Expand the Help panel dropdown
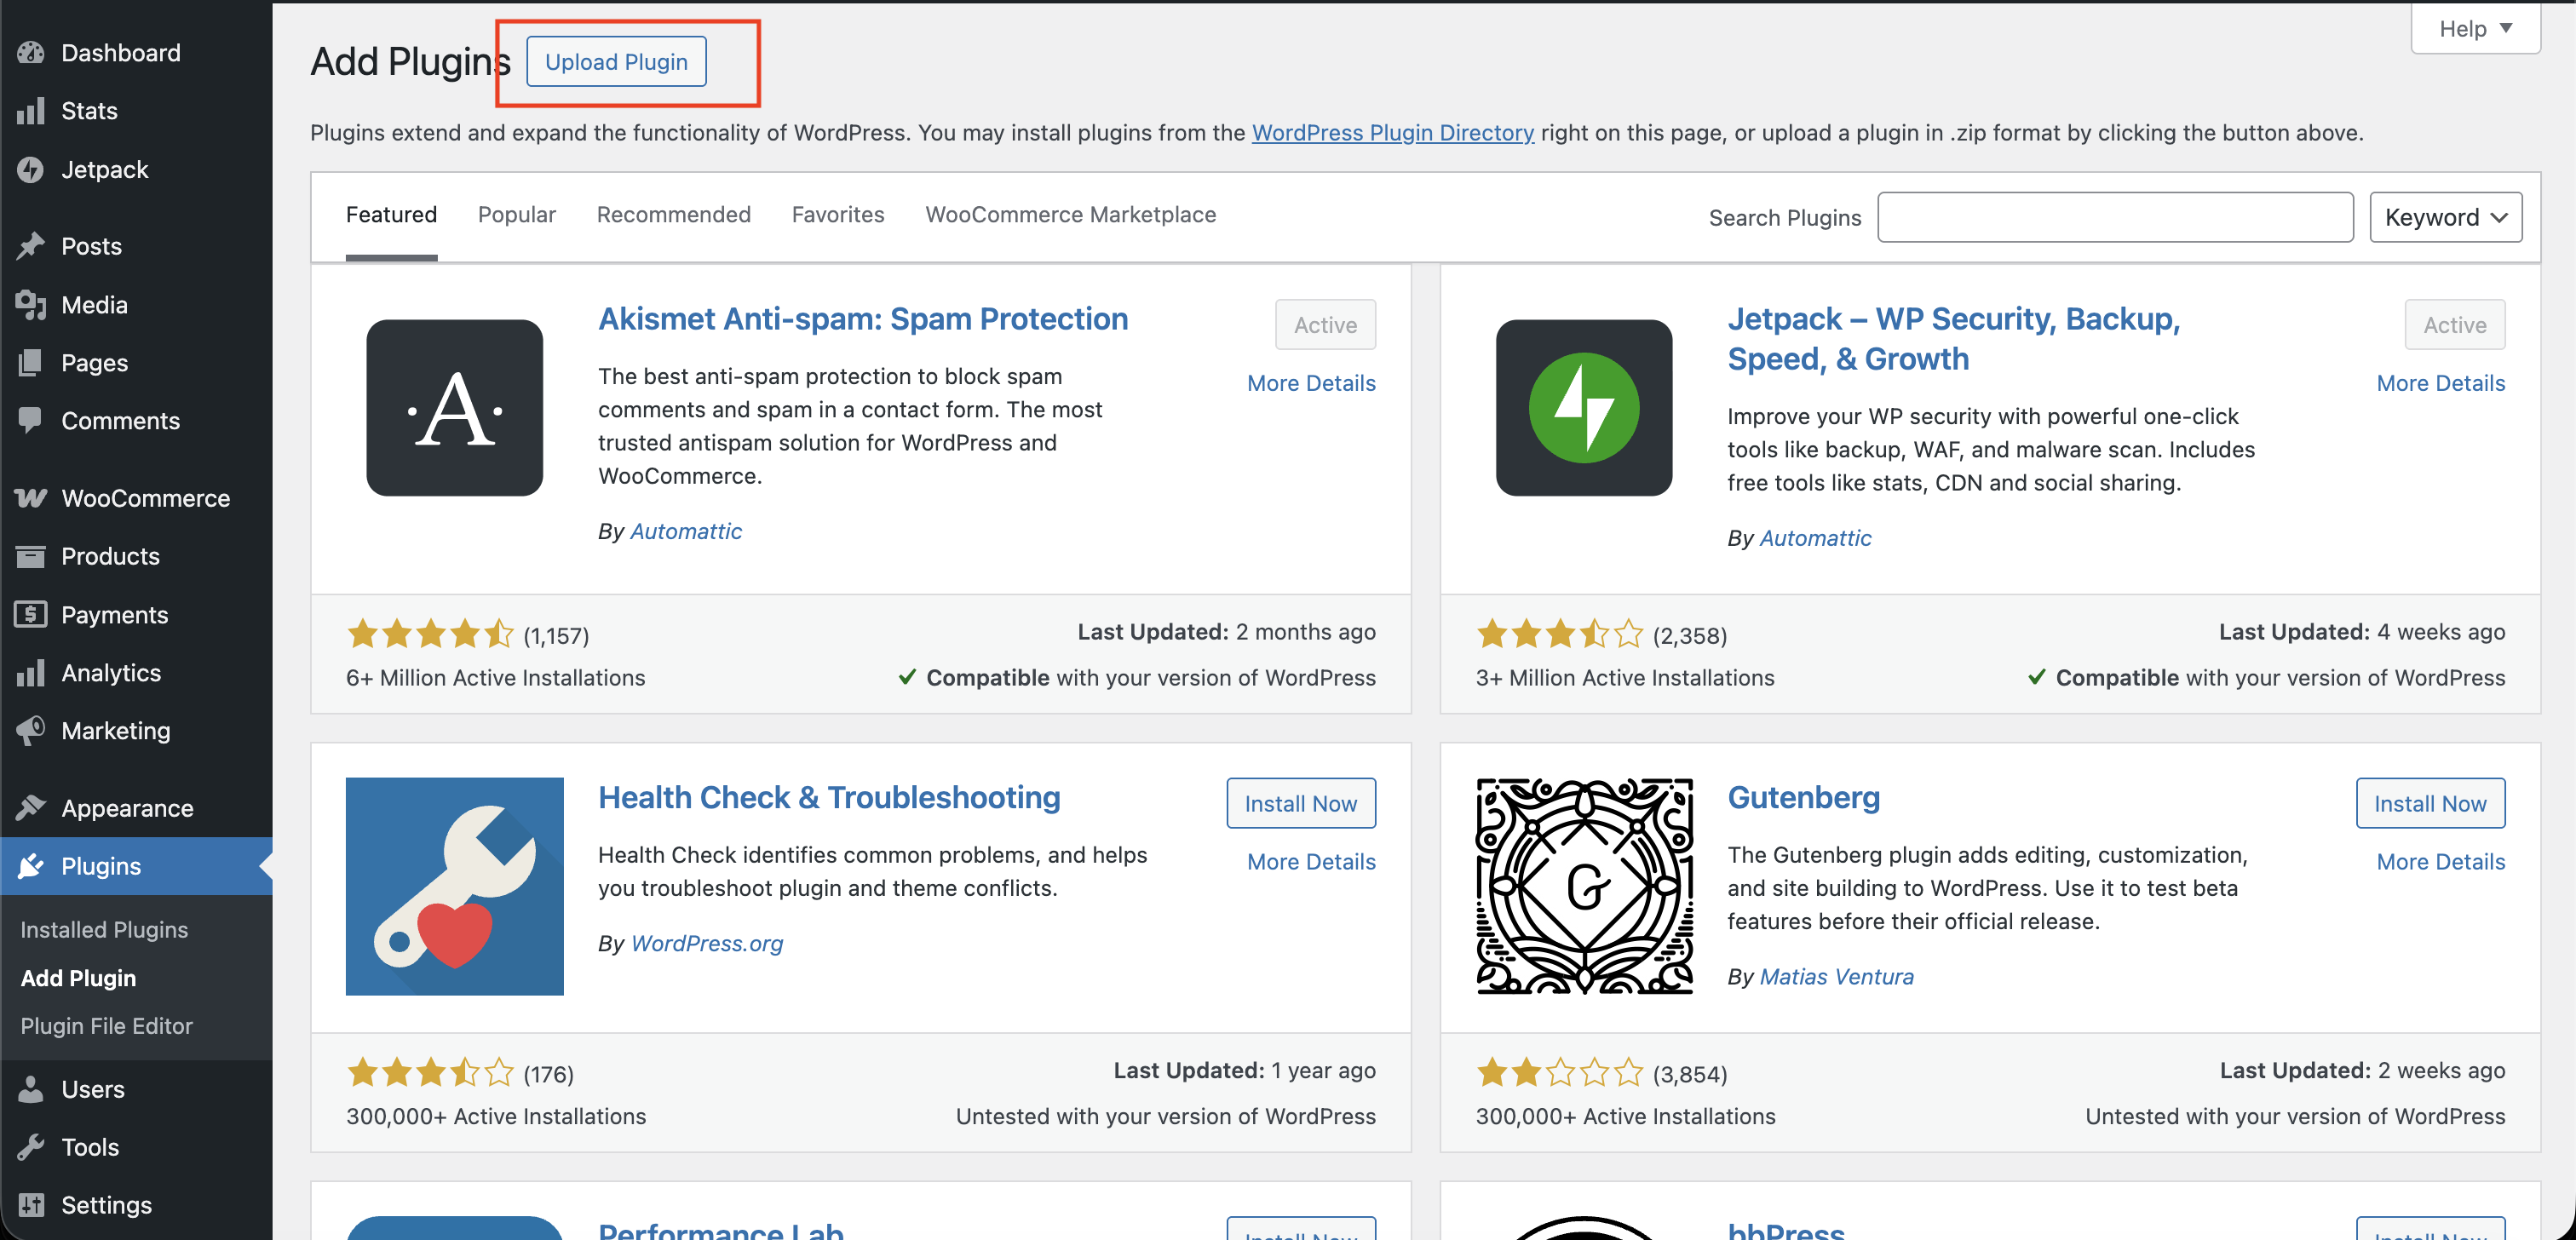The image size is (2576, 1240). tap(2475, 29)
